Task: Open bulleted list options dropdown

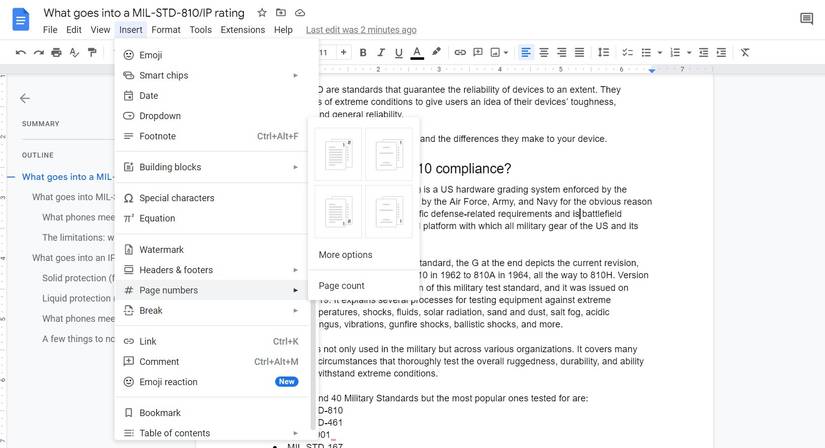Action: pyautogui.click(x=660, y=53)
